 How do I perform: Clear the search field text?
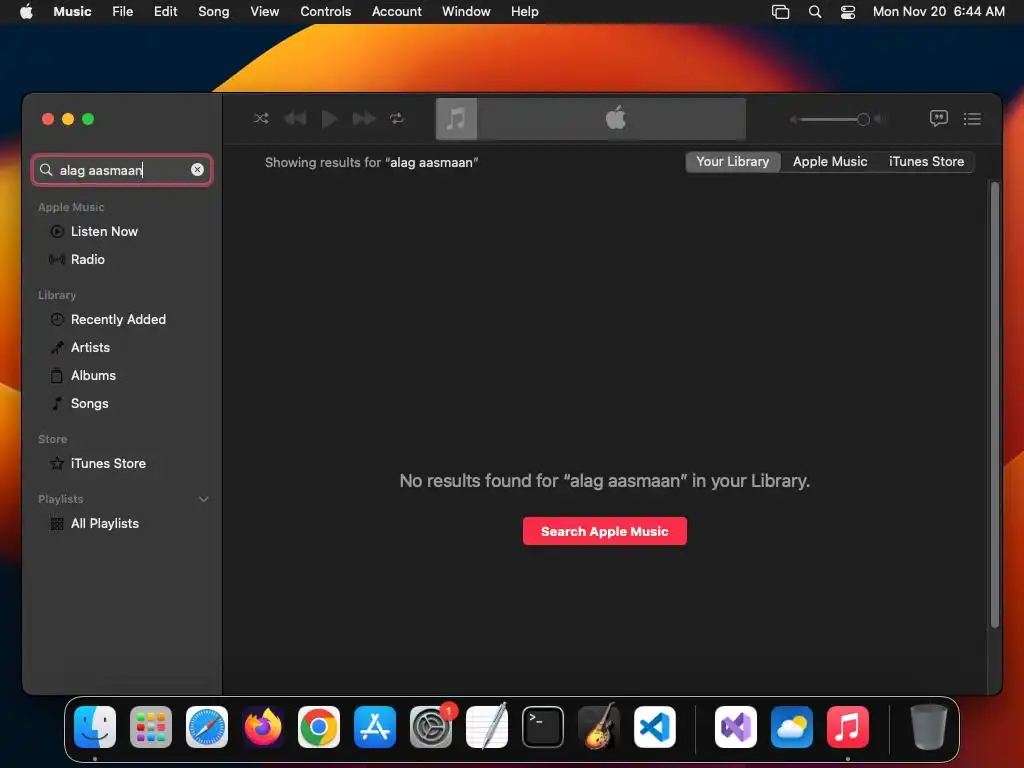click(x=197, y=170)
